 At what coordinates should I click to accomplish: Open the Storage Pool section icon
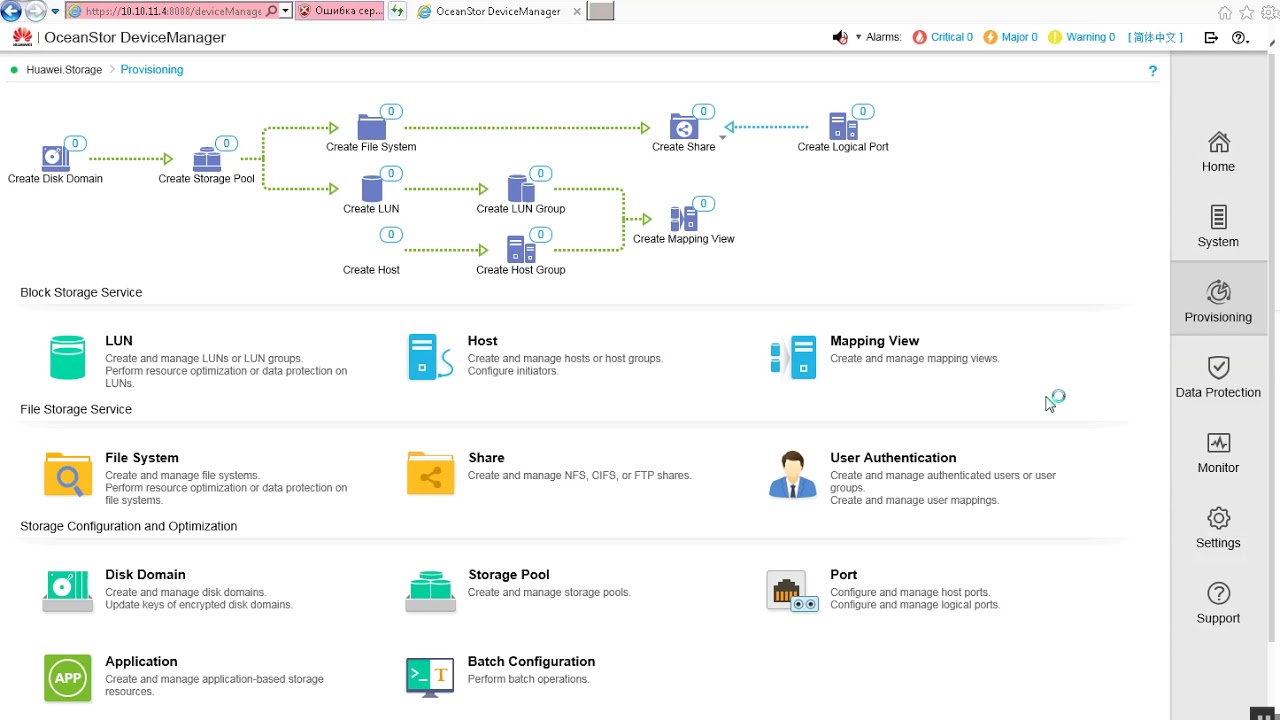(431, 591)
